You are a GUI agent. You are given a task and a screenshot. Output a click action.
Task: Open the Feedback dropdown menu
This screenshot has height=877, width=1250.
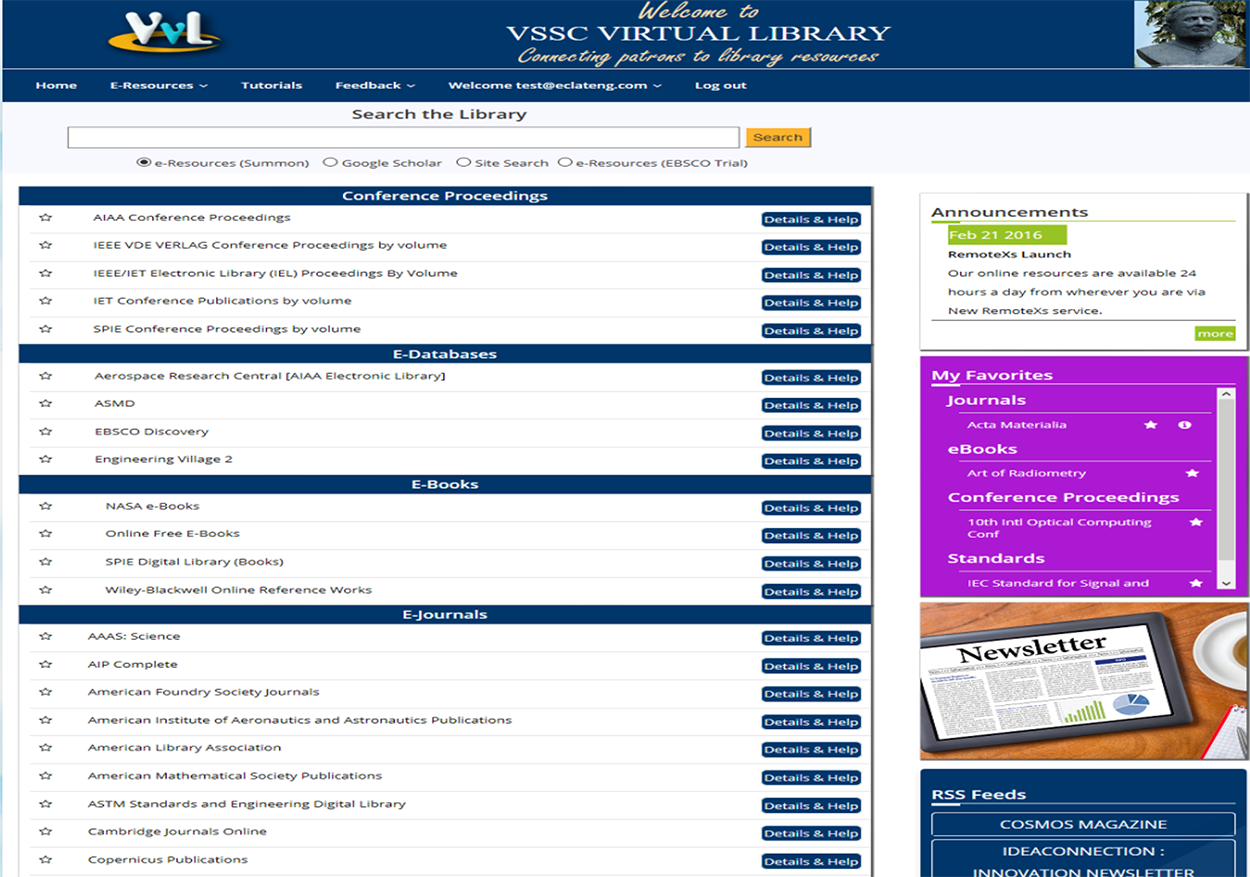pyautogui.click(x=375, y=85)
